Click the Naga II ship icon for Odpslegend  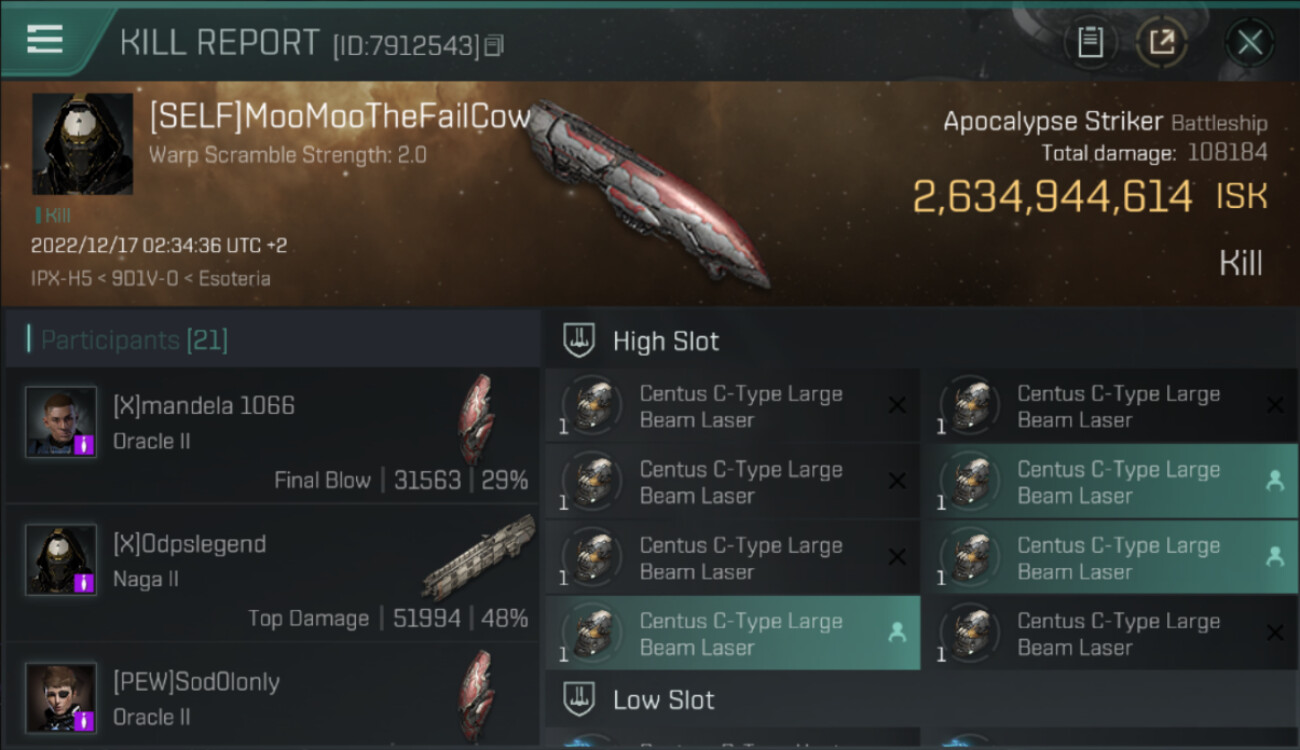[477, 557]
